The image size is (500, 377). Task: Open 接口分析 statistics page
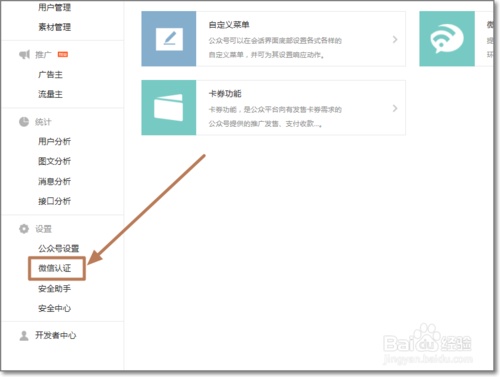tap(54, 201)
